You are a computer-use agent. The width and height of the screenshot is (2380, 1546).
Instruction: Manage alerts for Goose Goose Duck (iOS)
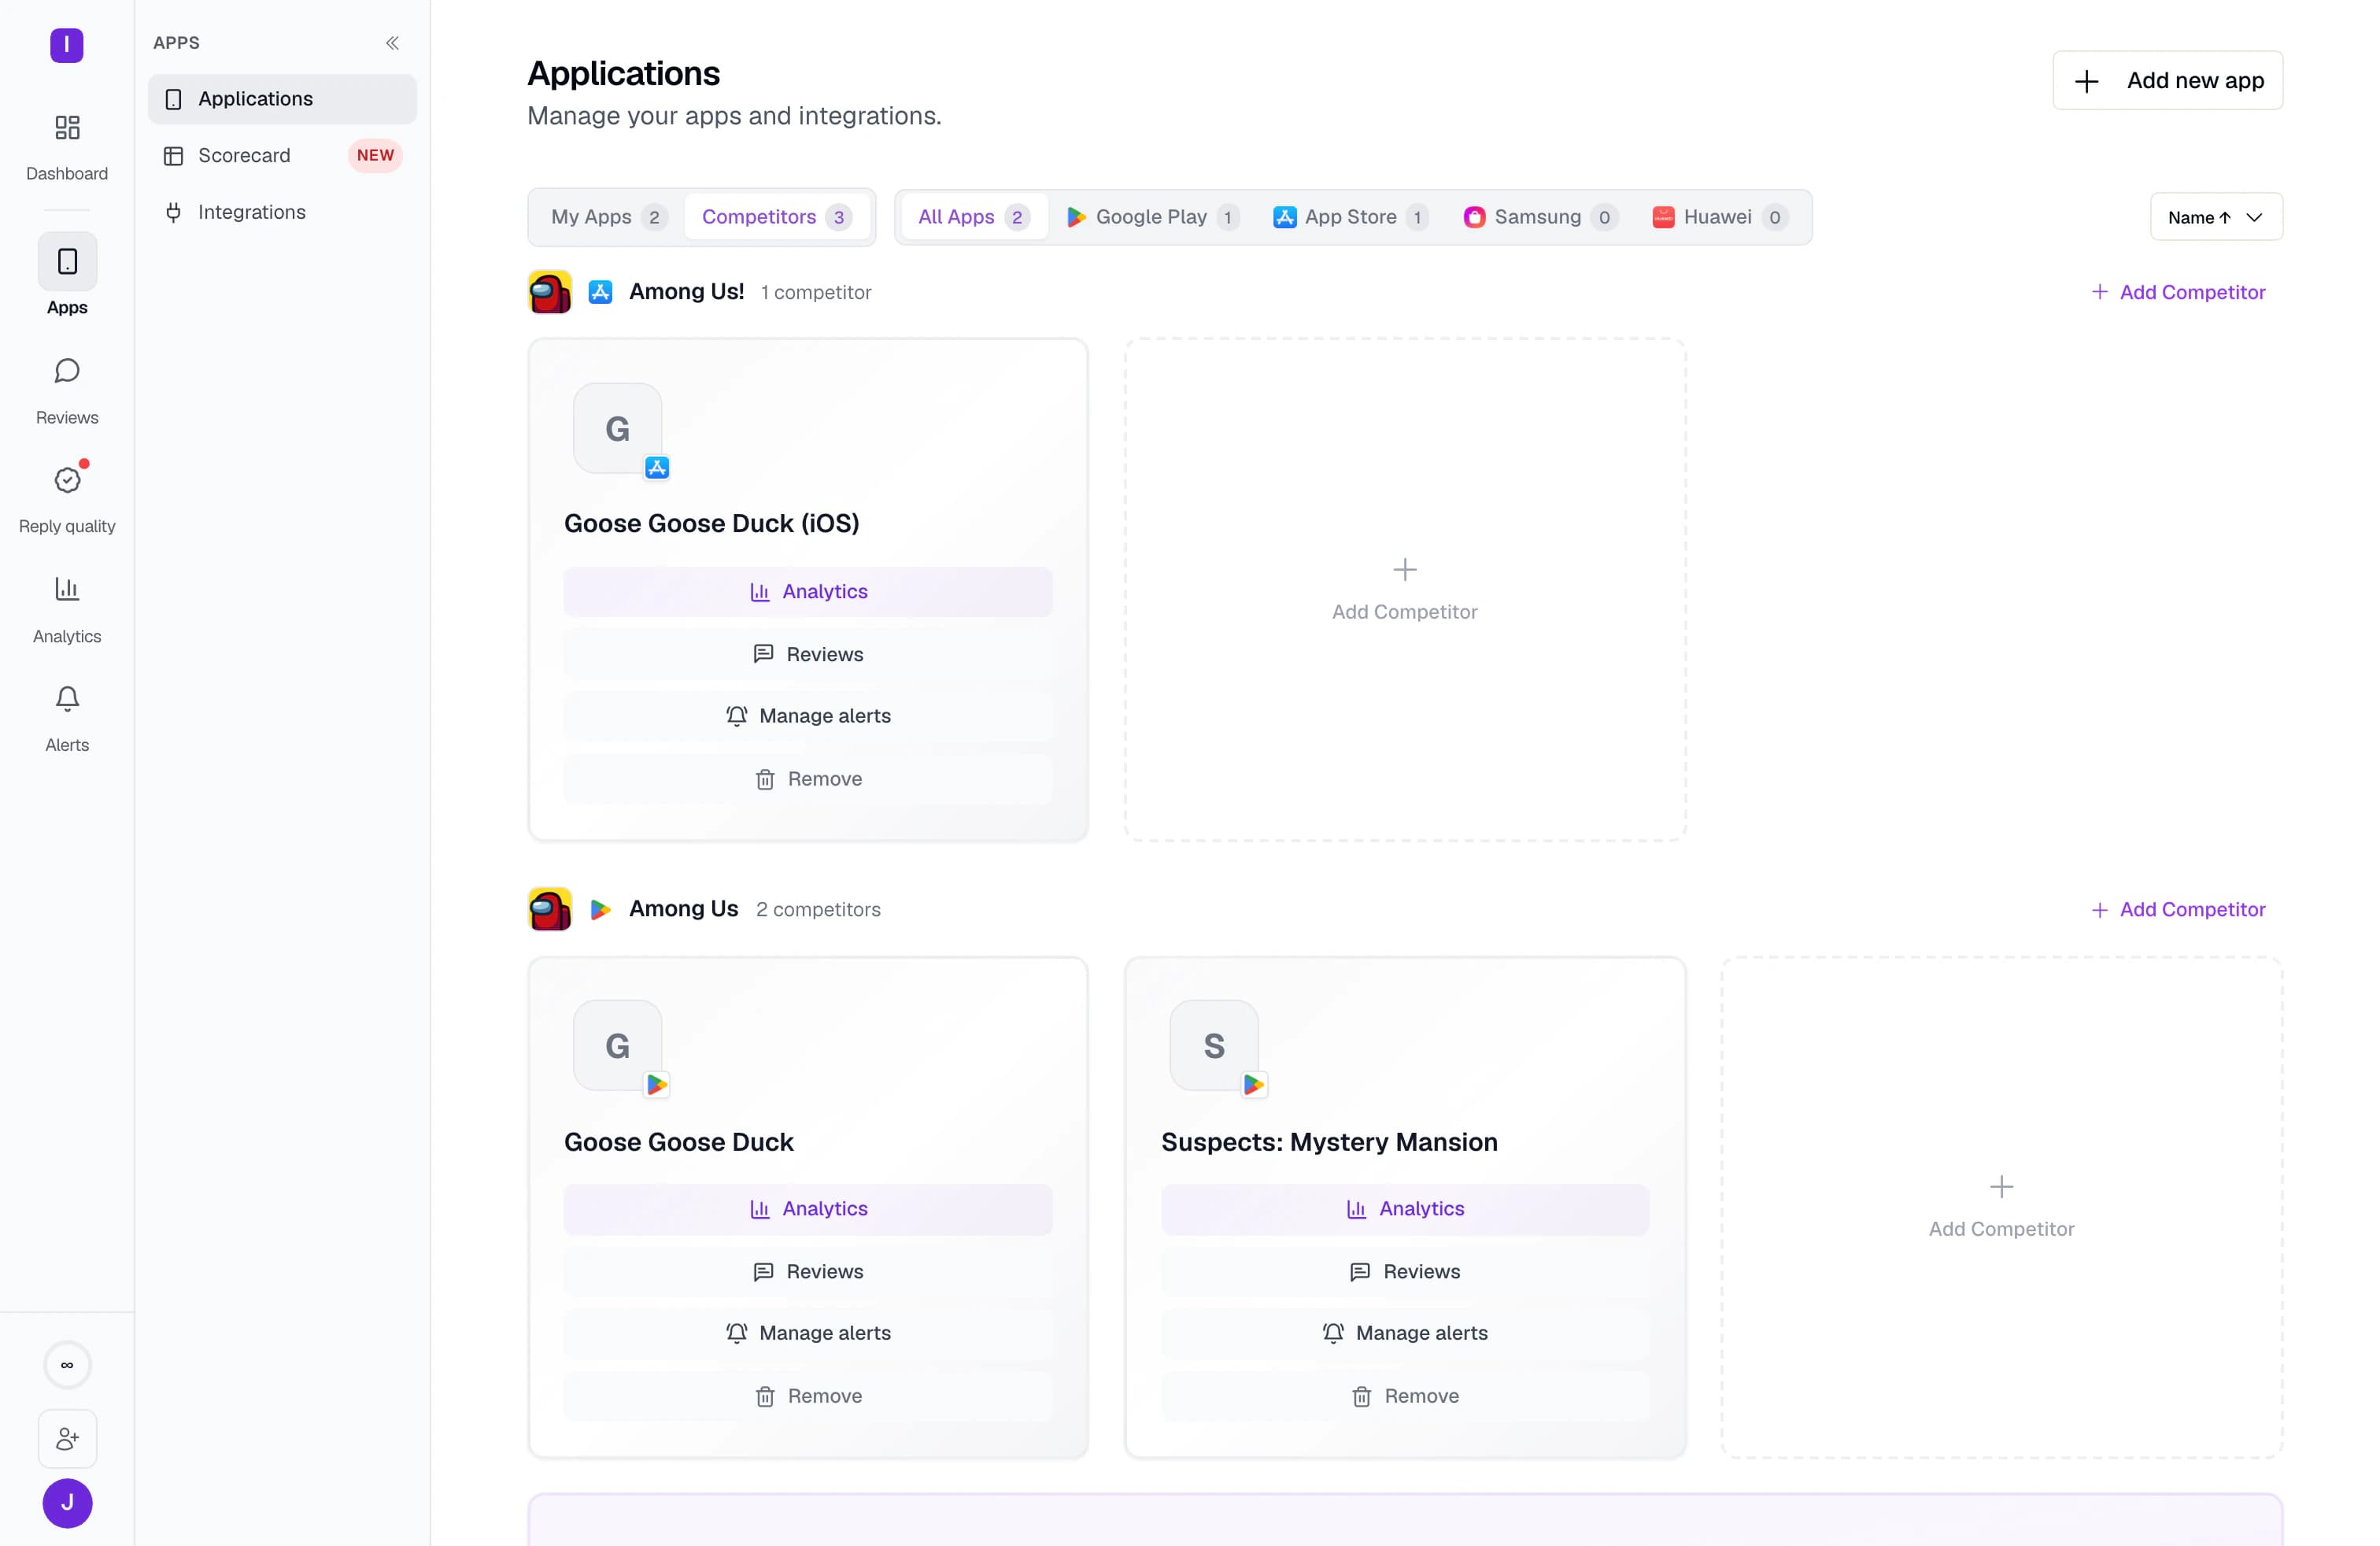point(808,716)
